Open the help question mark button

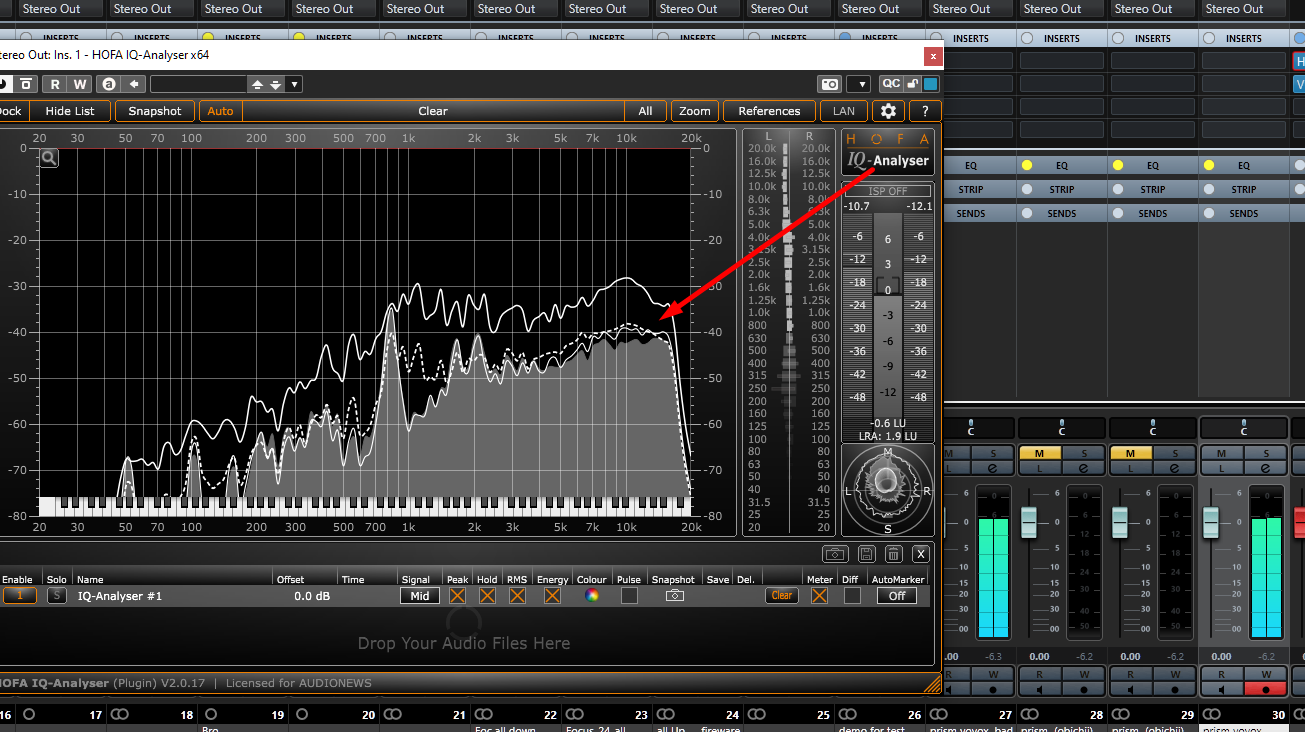tap(925, 111)
